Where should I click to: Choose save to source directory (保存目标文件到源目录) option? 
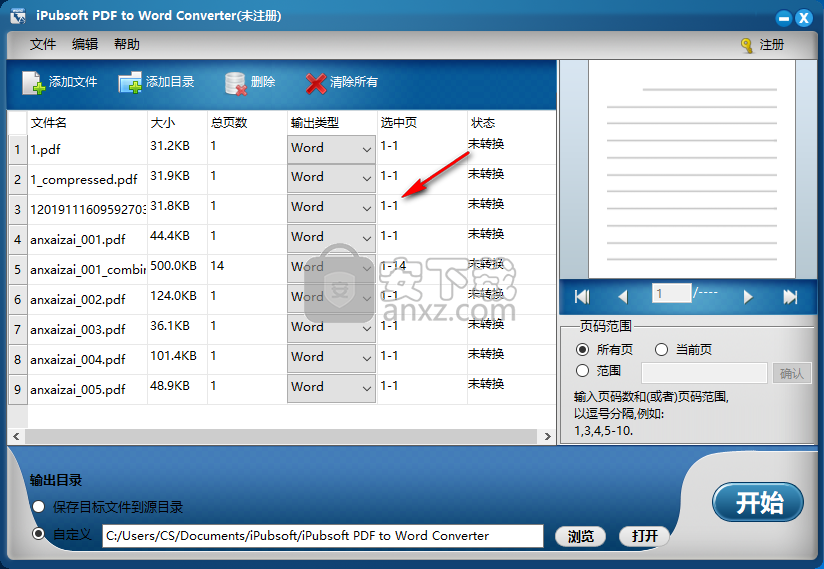(38, 507)
